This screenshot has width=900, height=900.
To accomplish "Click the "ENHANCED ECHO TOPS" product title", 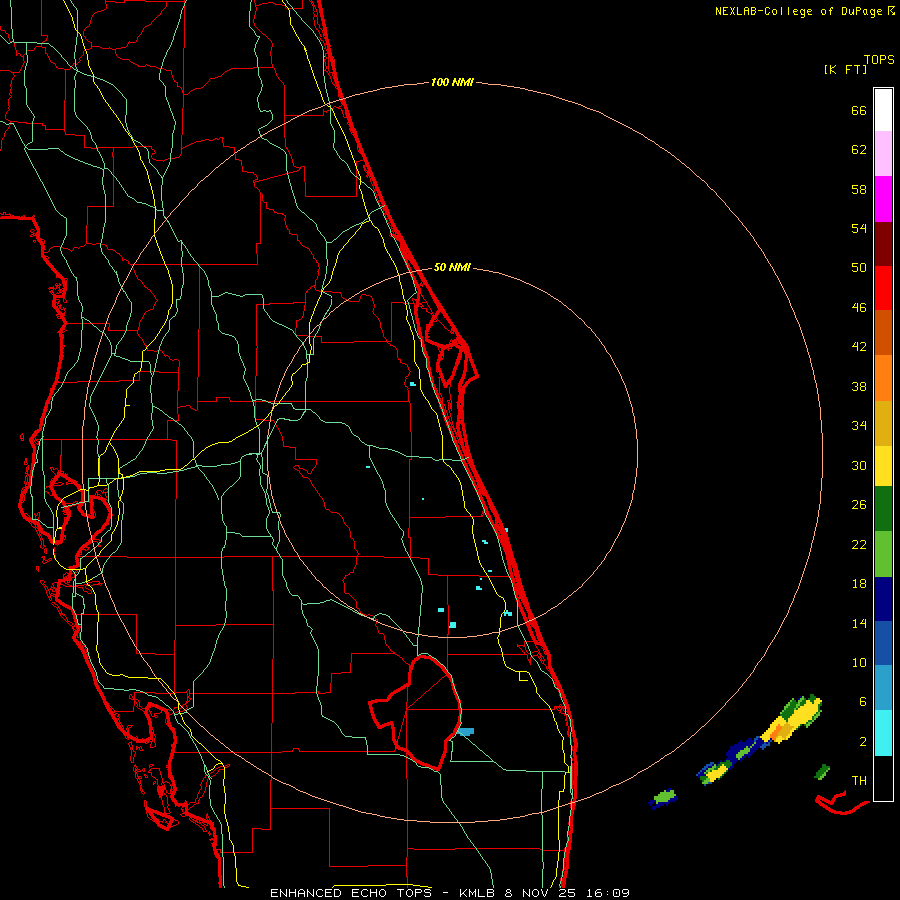I will click(x=351, y=893).
